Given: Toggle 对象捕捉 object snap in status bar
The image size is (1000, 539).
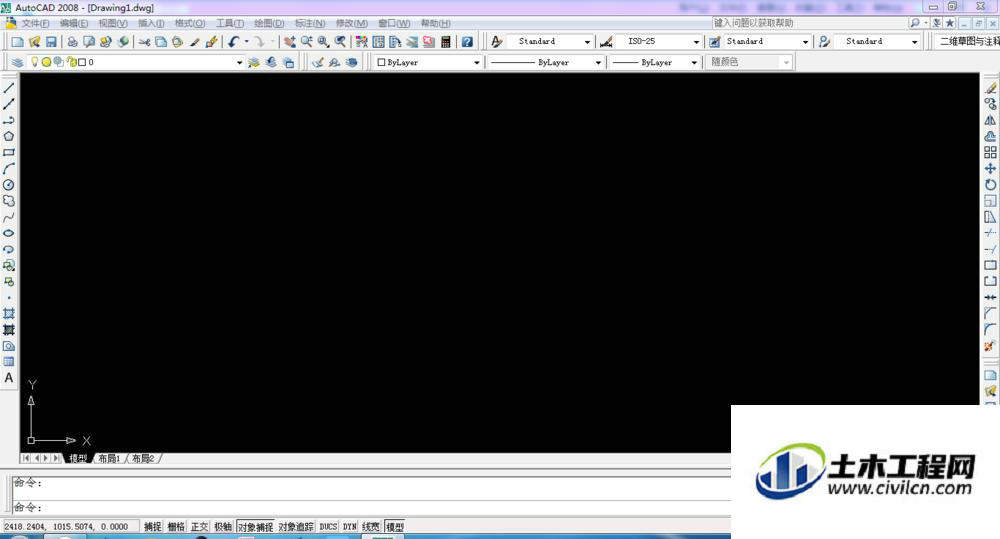Looking at the screenshot, I should [255, 527].
